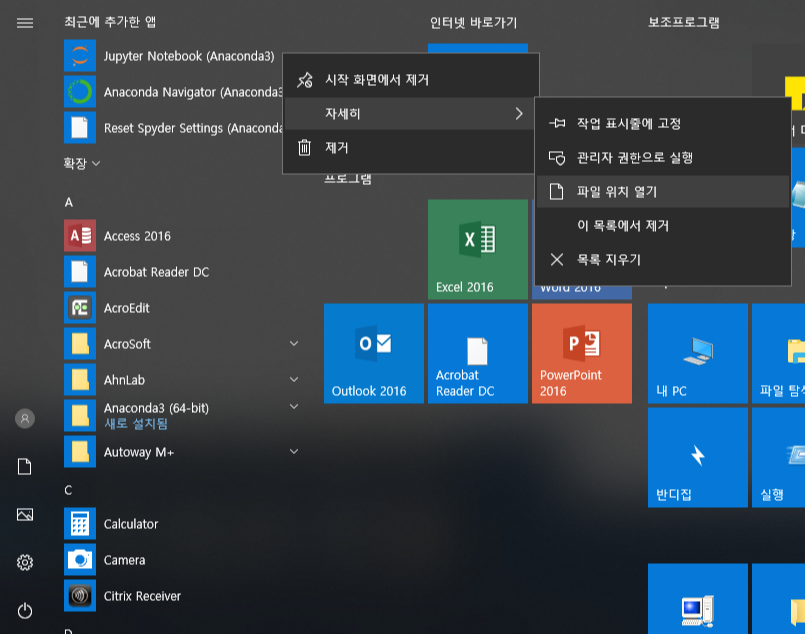The image size is (805, 634).
Task: Open Documents from the sidebar icon
Action: pos(25,467)
